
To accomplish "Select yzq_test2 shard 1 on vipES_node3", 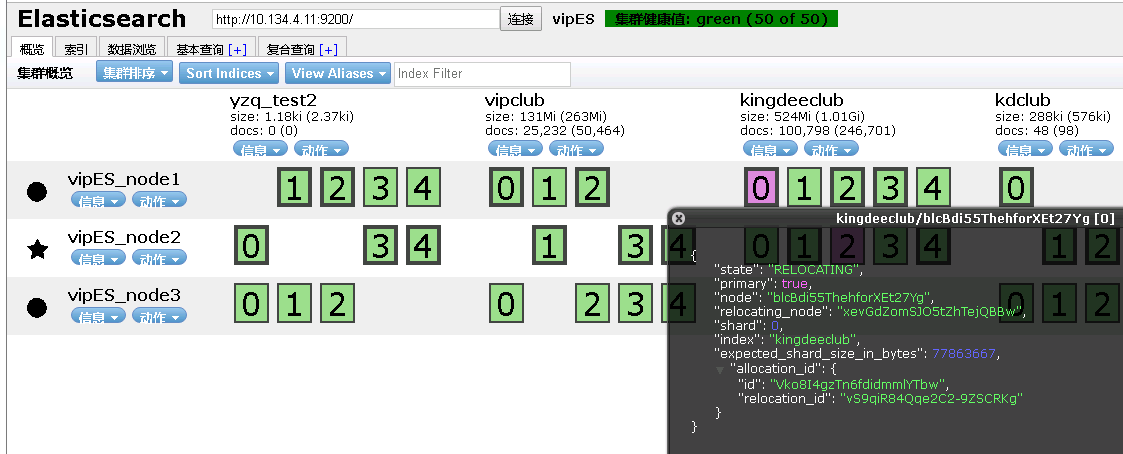I will 294,304.
